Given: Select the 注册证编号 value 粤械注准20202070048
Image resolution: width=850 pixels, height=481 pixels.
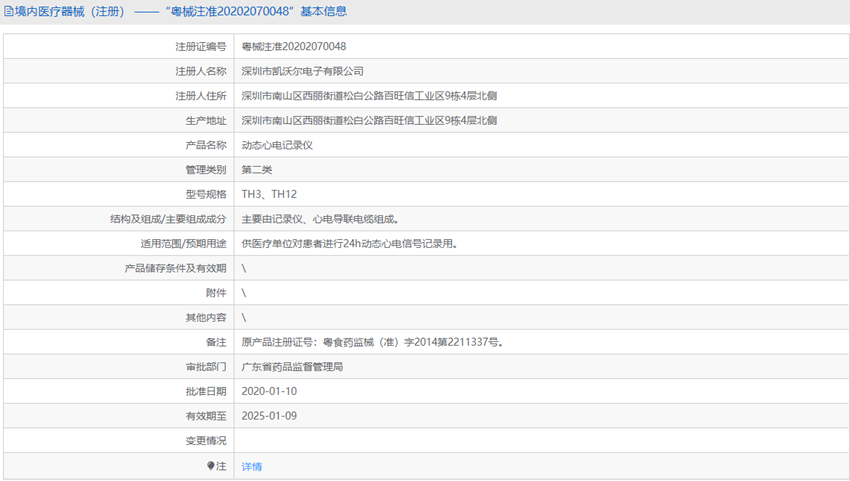Looking at the screenshot, I should 294,47.
